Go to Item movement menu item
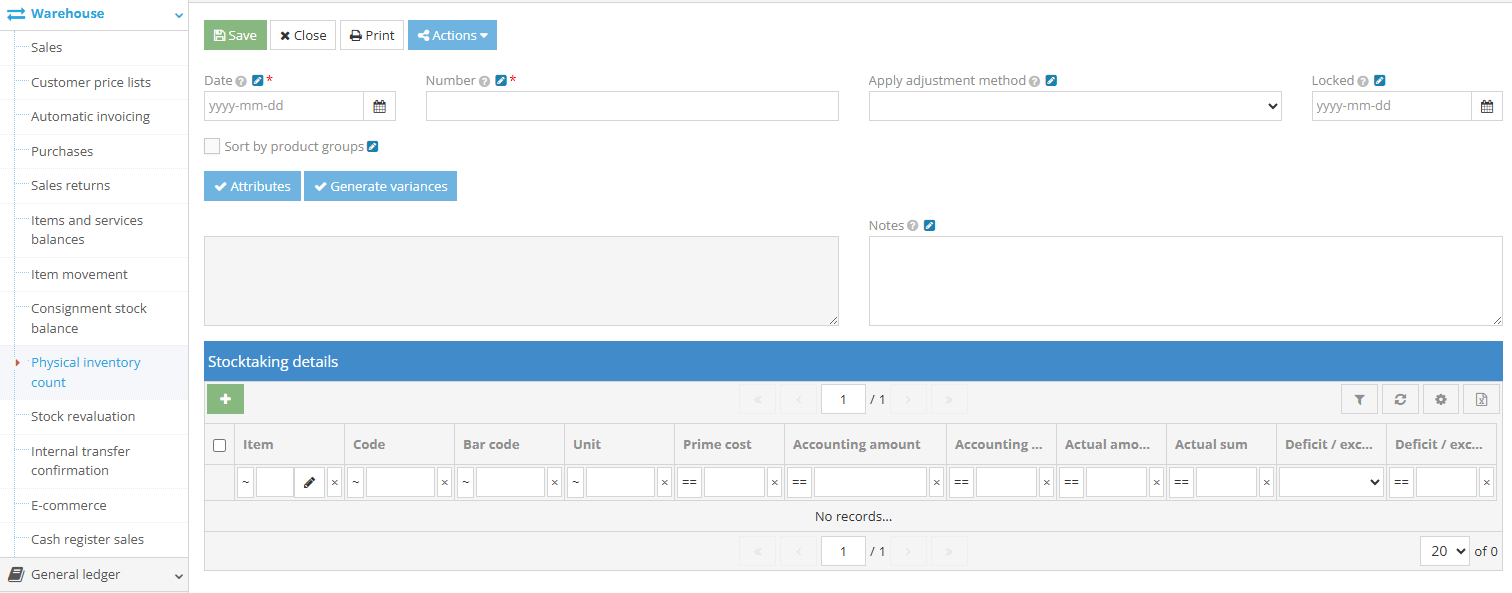 (79, 275)
